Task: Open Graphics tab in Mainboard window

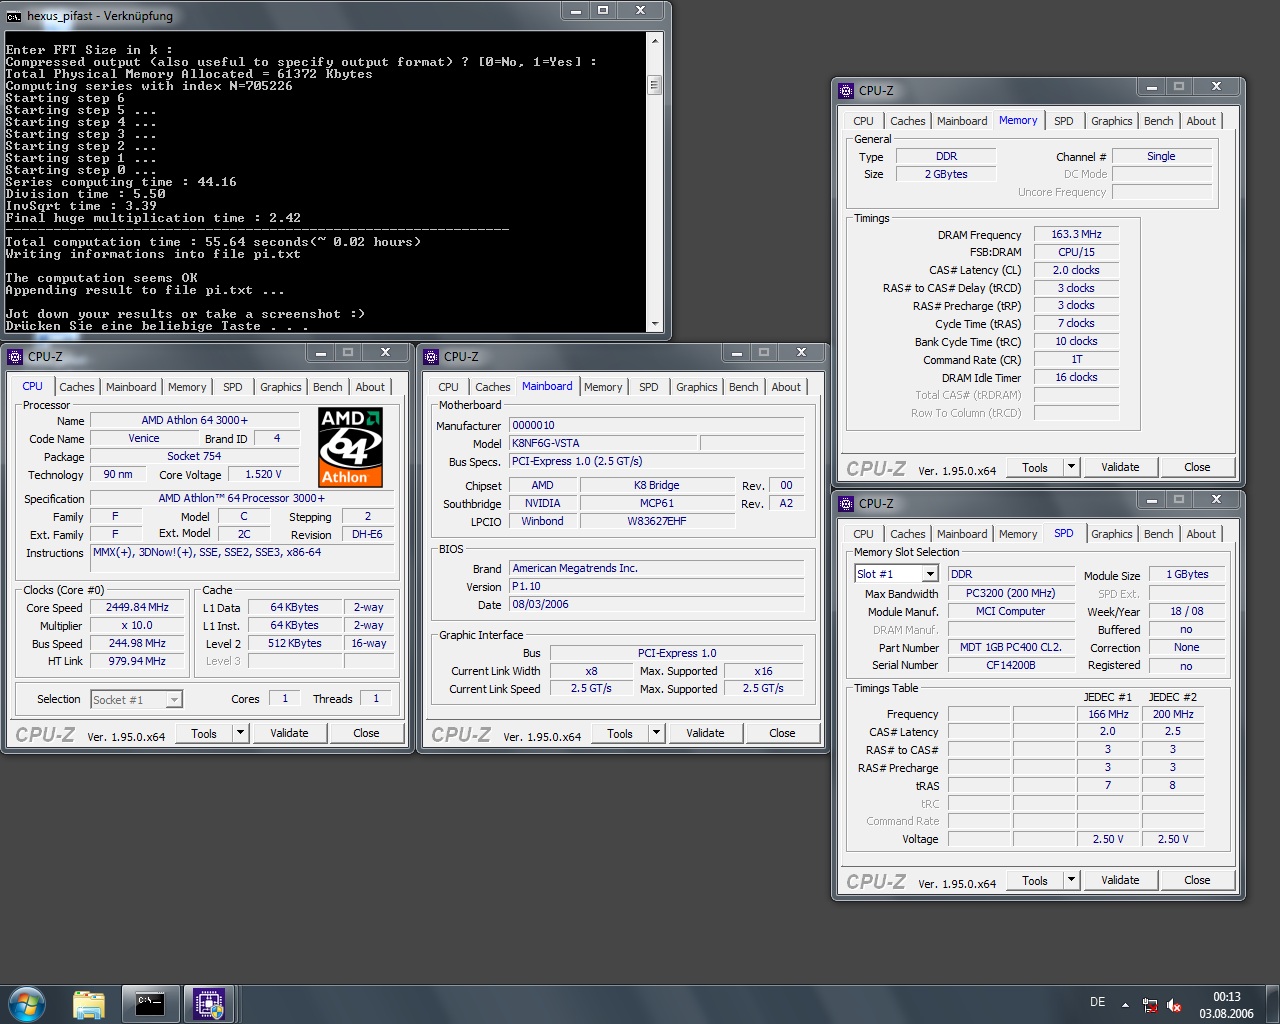Action: coord(696,387)
